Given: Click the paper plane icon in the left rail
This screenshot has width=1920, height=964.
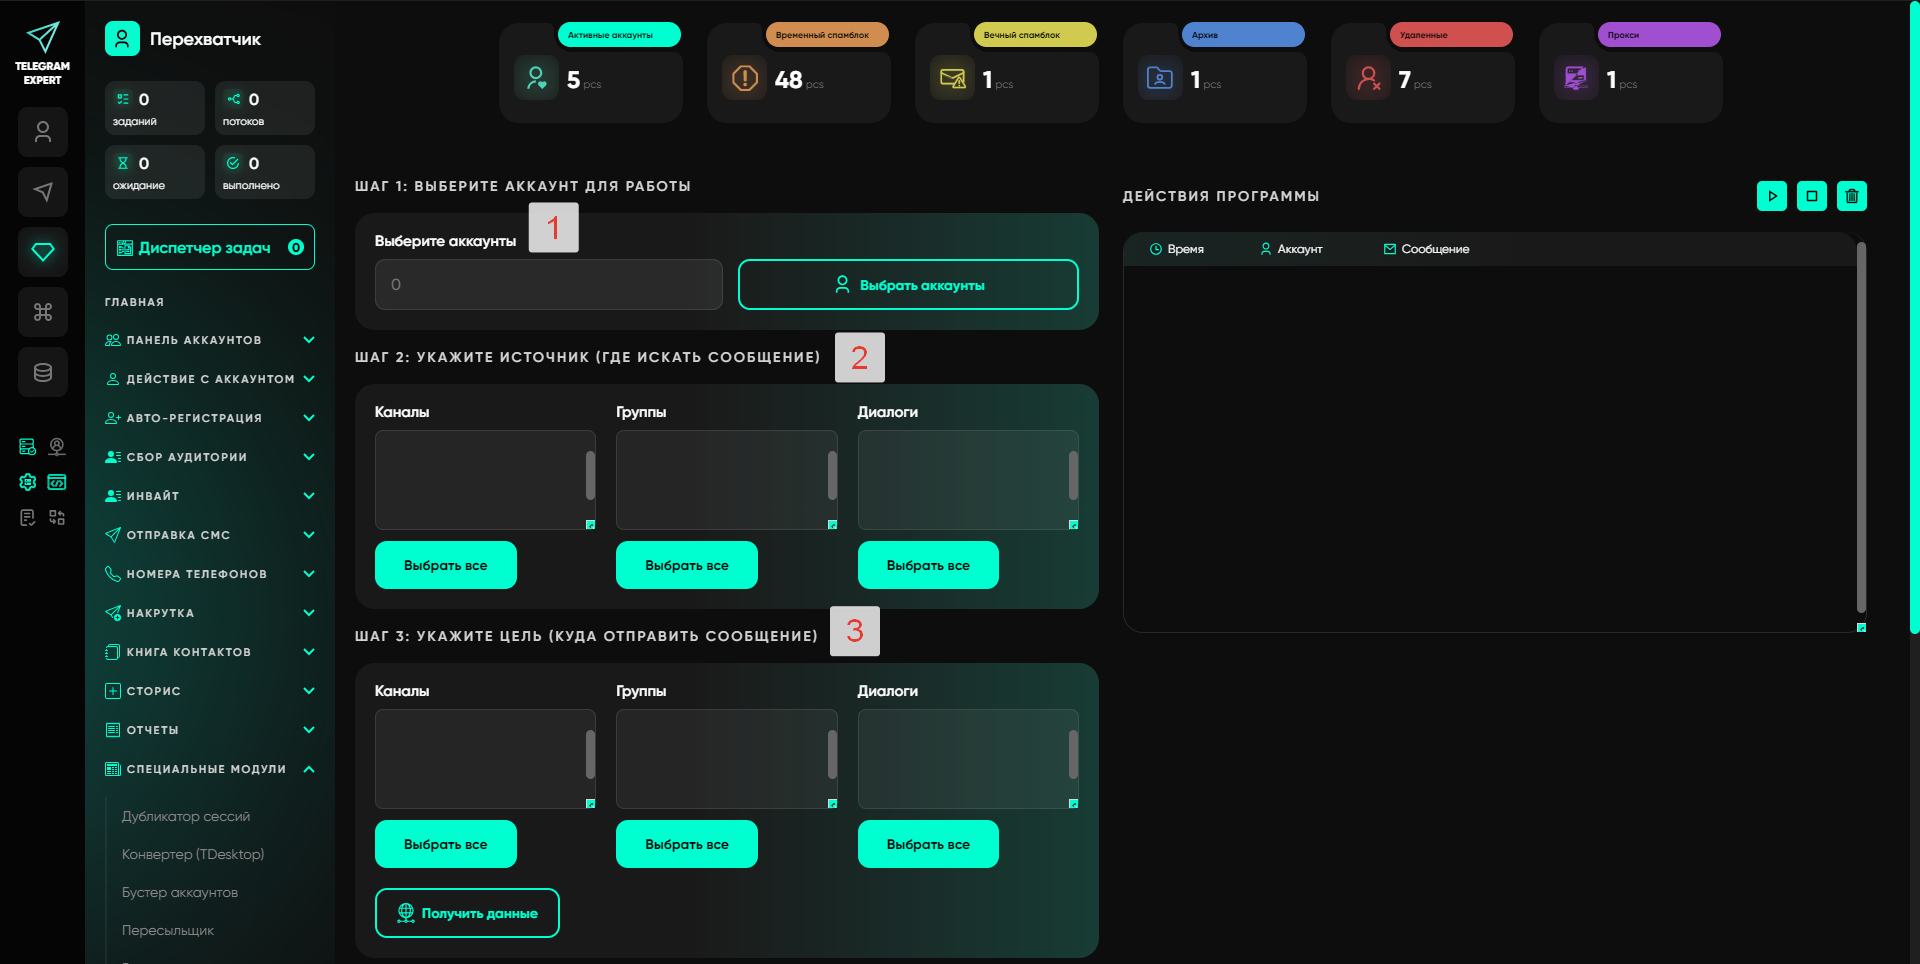Looking at the screenshot, I should click(x=43, y=192).
